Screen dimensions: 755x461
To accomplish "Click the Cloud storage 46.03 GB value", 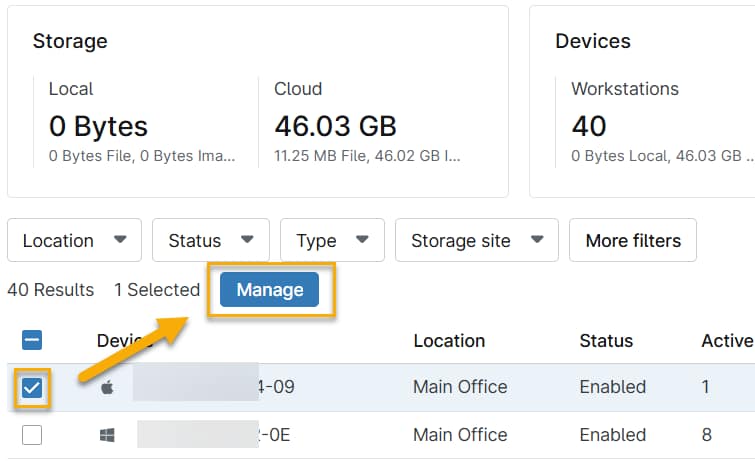I will (x=335, y=127).
